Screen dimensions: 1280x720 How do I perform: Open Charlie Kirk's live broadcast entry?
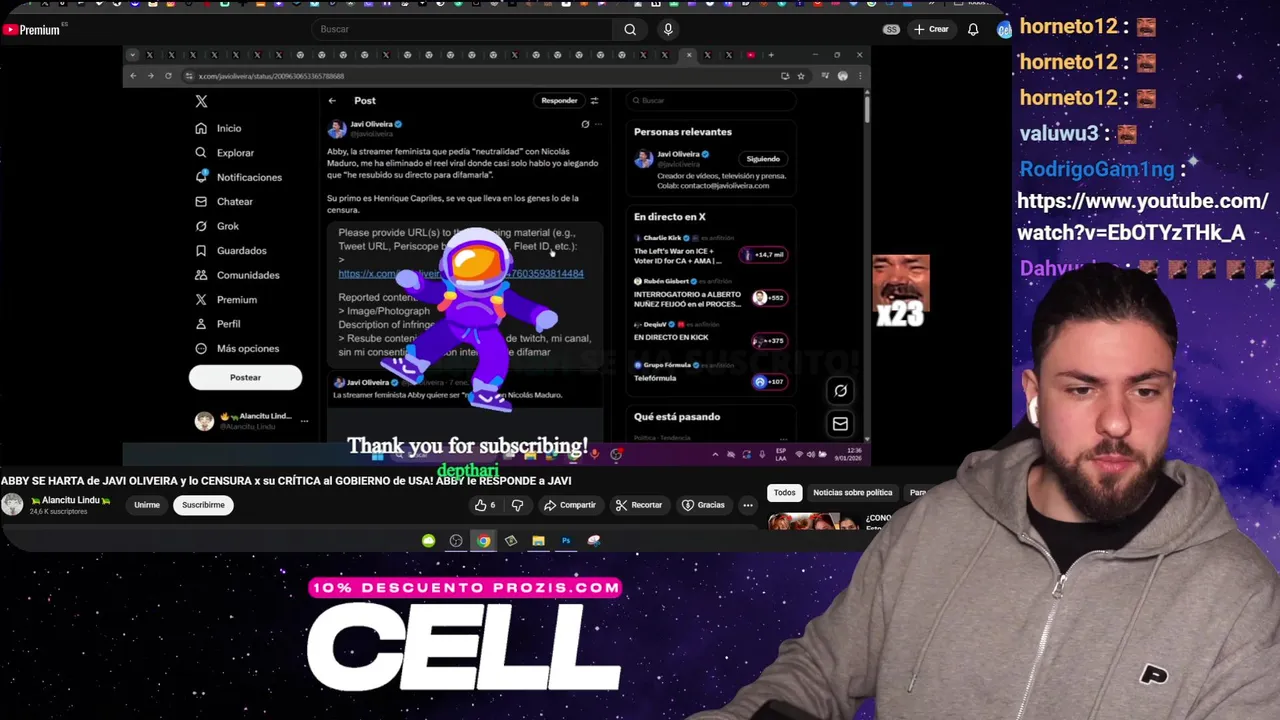click(712, 251)
